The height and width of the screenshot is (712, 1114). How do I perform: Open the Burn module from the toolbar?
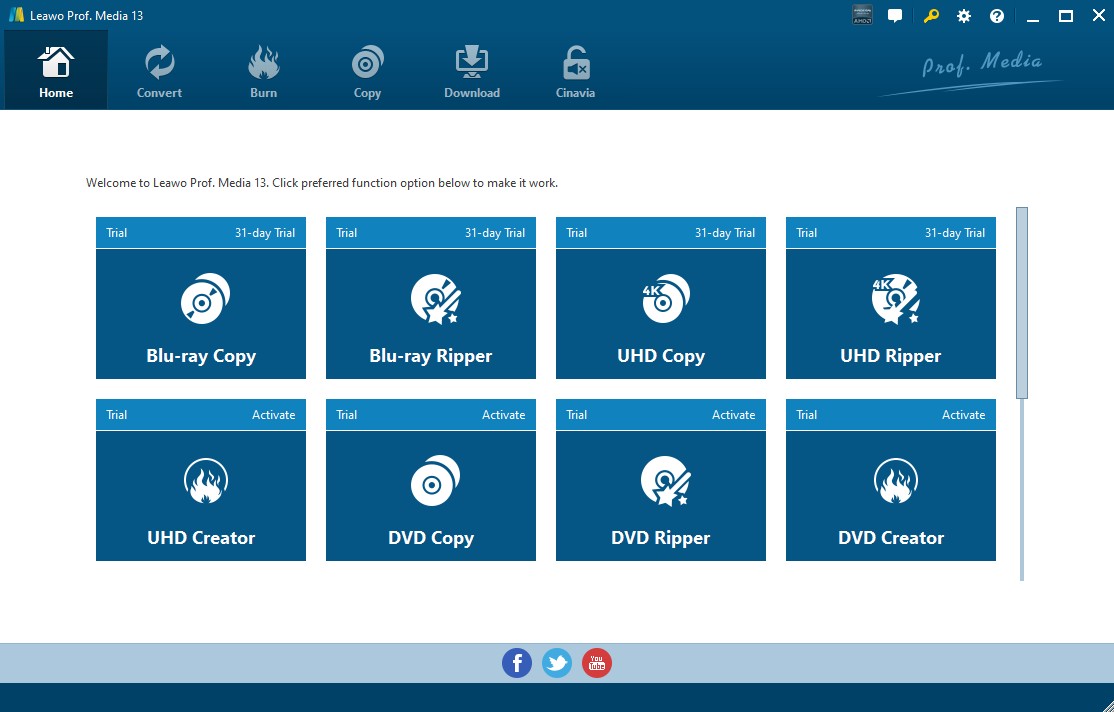pyautogui.click(x=263, y=69)
